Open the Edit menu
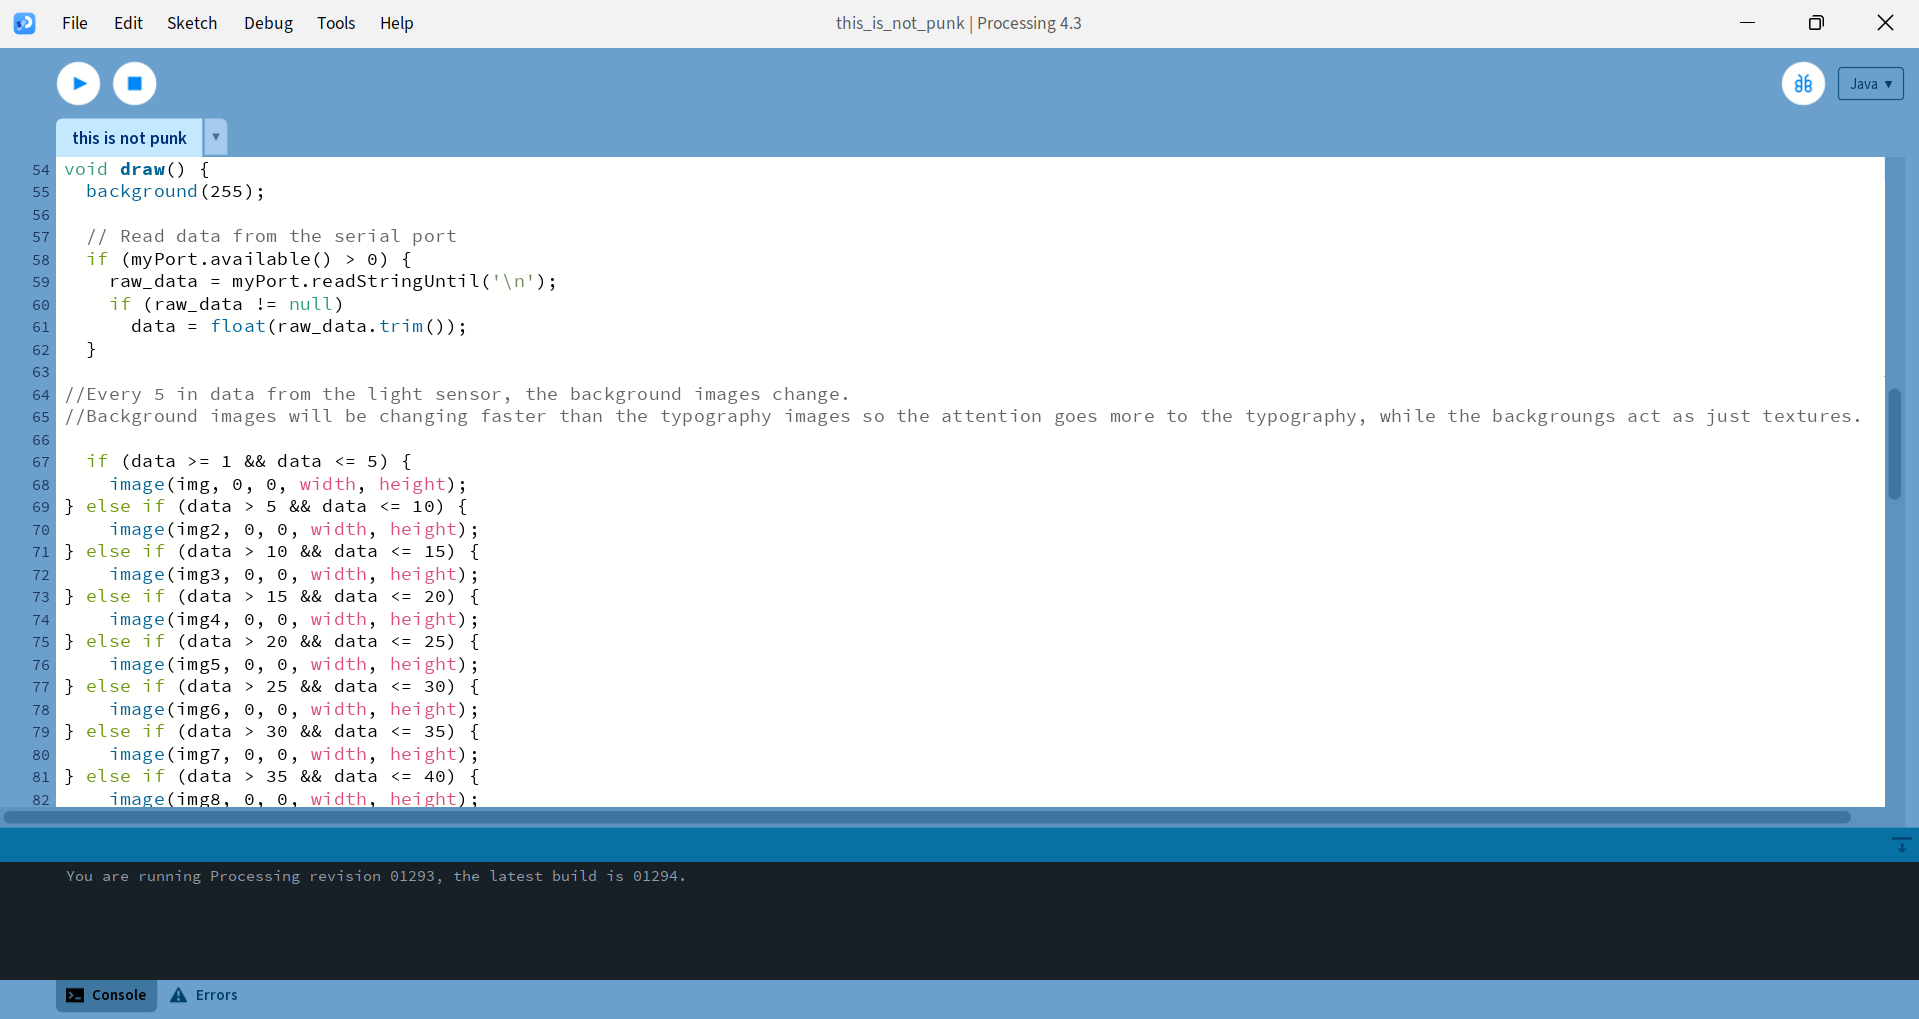The height and width of the screenshot is (1019, 1919). [x=128, y=23]
